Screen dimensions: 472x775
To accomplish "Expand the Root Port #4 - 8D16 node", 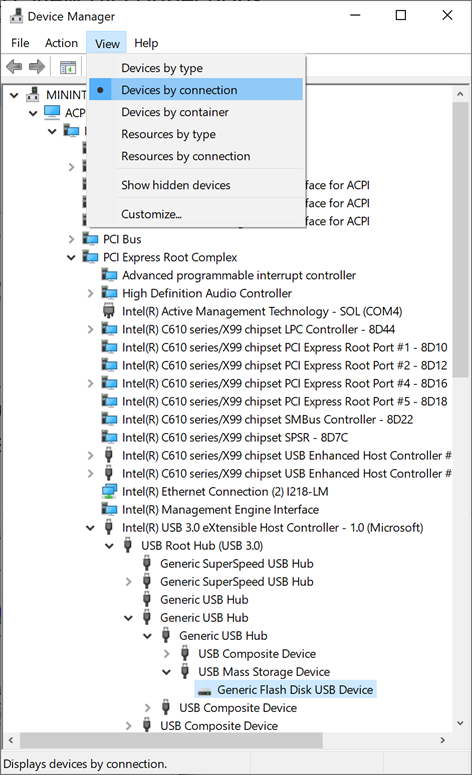I will (x=90, y=384).
